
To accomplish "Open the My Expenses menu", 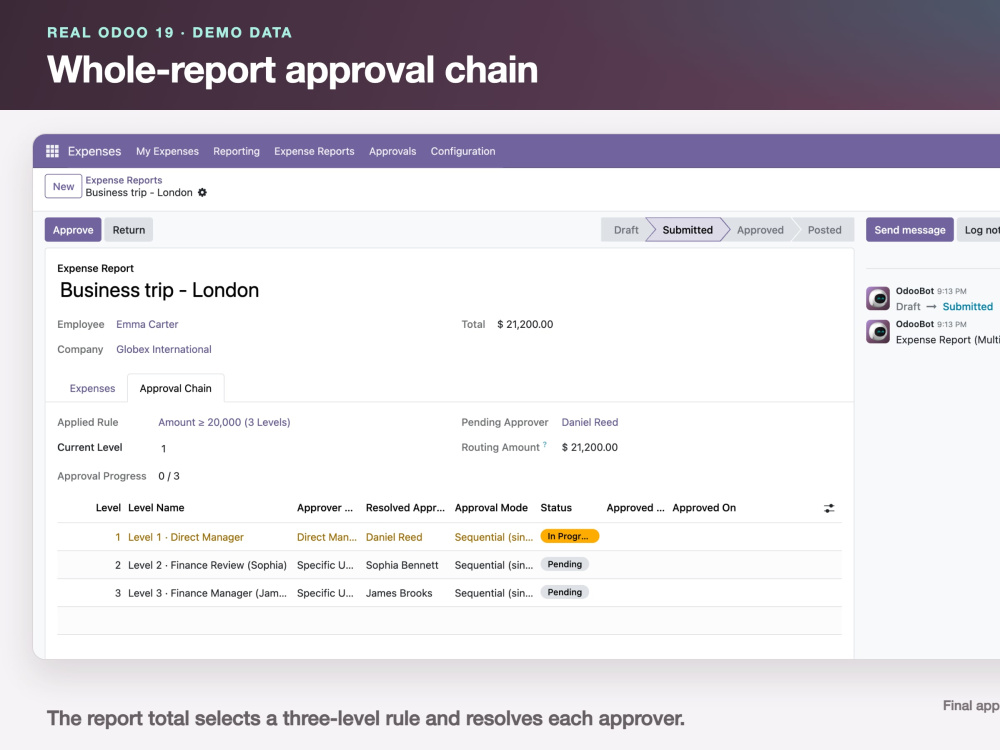I will pos(167,151).
